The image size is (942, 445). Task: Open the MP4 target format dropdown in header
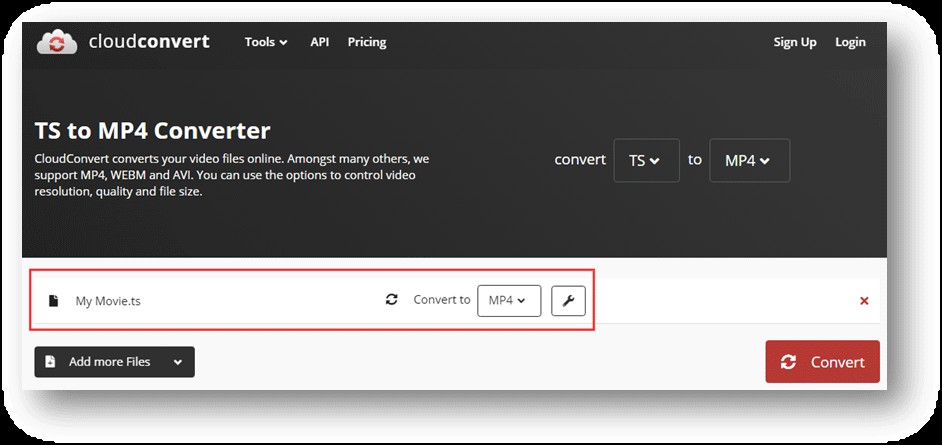[x=750, y=160]
